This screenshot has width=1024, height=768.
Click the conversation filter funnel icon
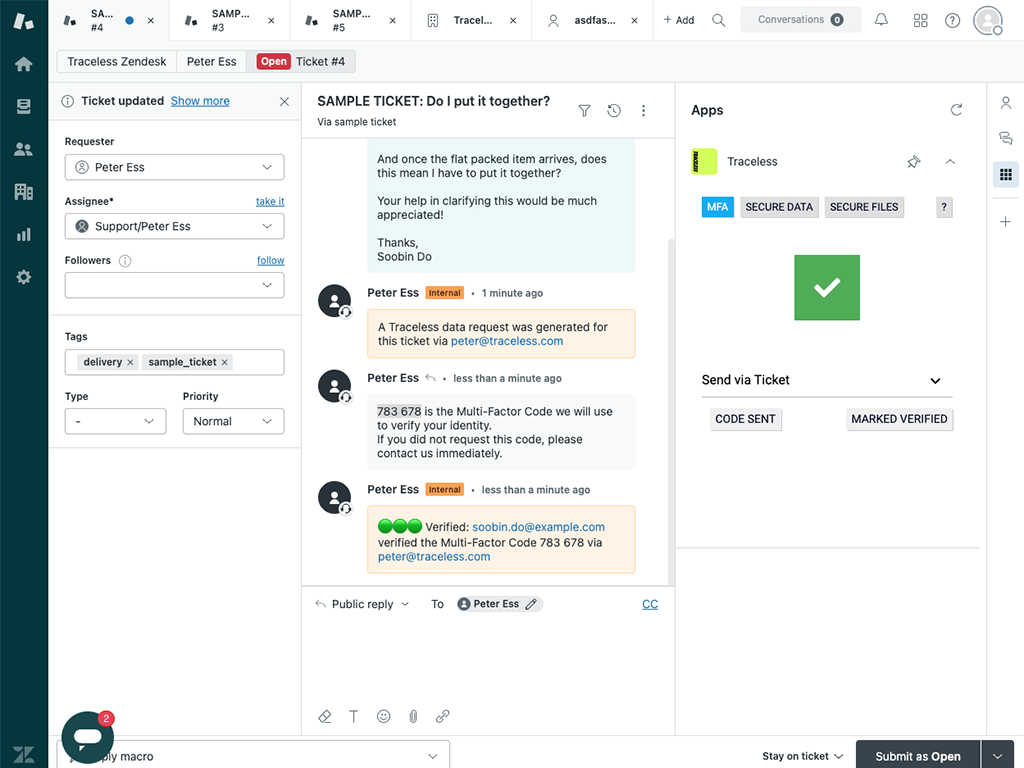[584, 111]
